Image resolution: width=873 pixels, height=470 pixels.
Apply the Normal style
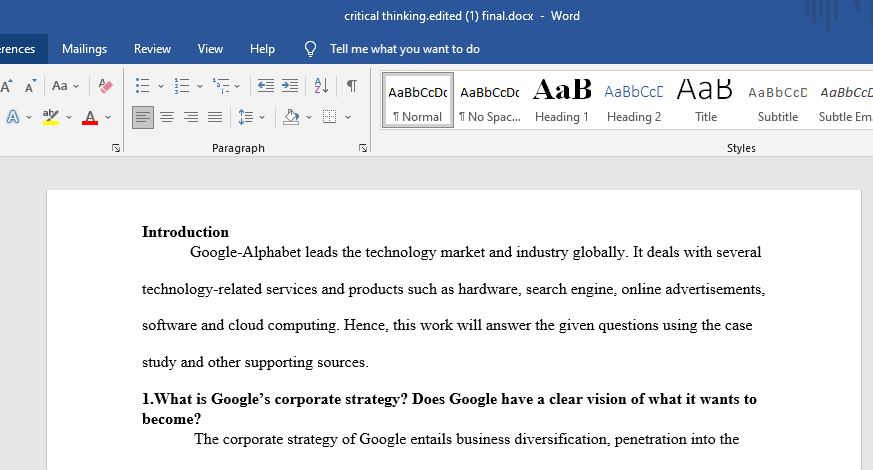(x=418, y=101)
